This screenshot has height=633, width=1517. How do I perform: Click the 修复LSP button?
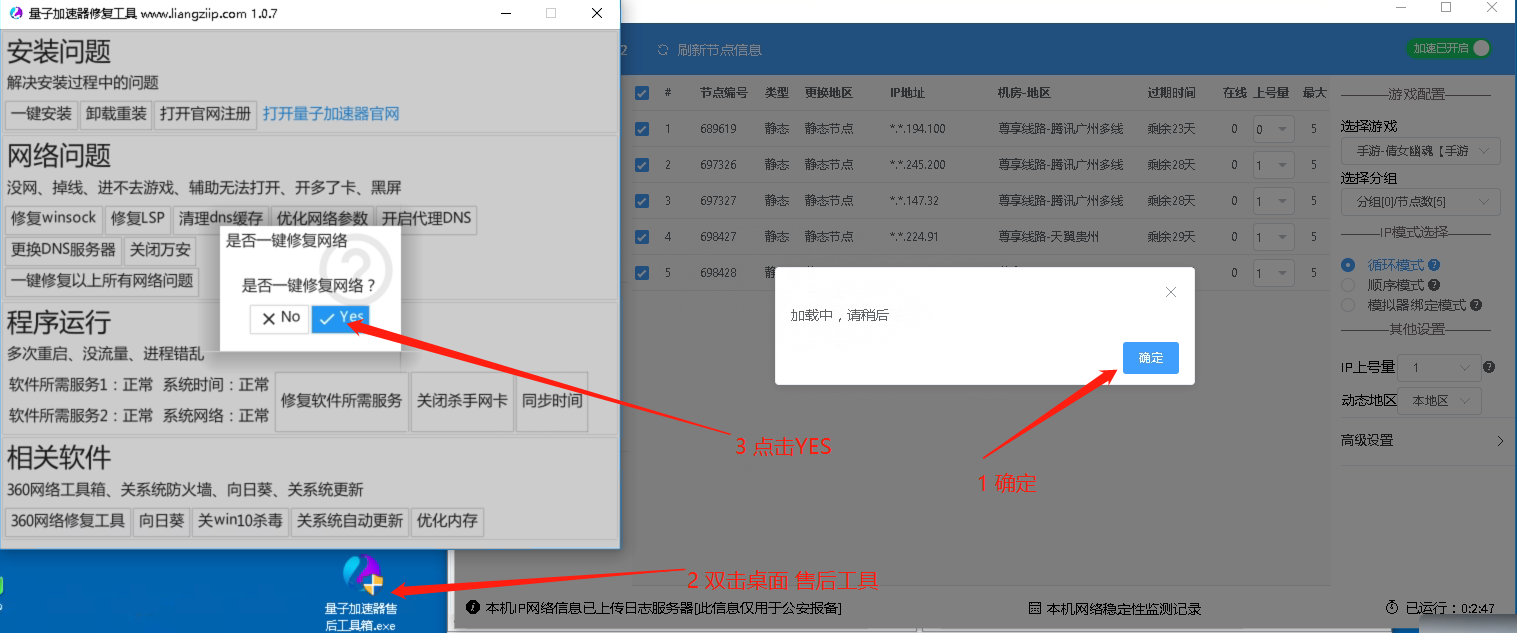coord(138,218)
